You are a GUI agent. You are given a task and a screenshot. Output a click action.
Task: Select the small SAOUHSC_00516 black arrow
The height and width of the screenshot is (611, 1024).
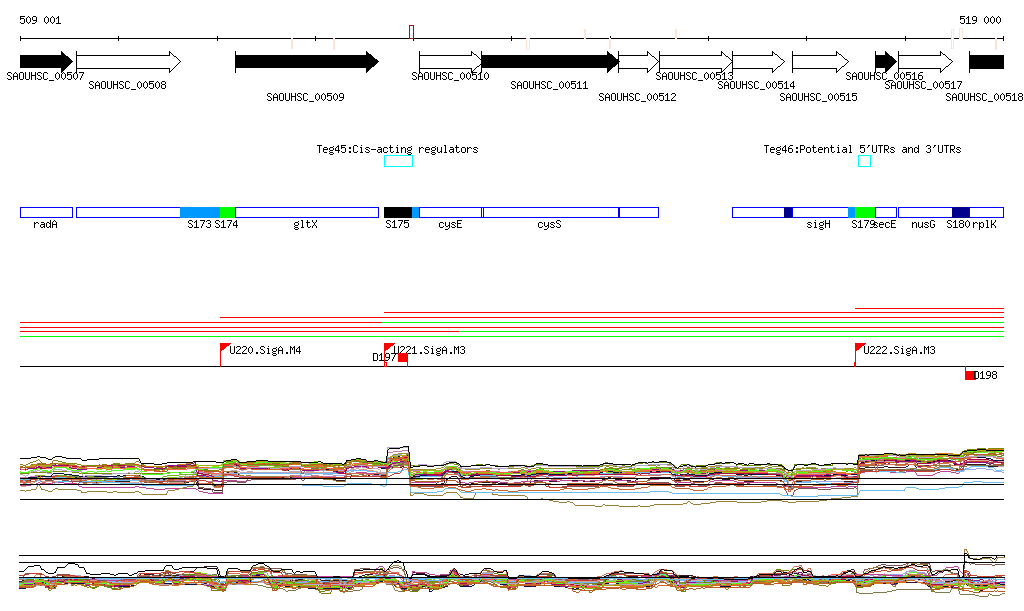click(886, 62)
